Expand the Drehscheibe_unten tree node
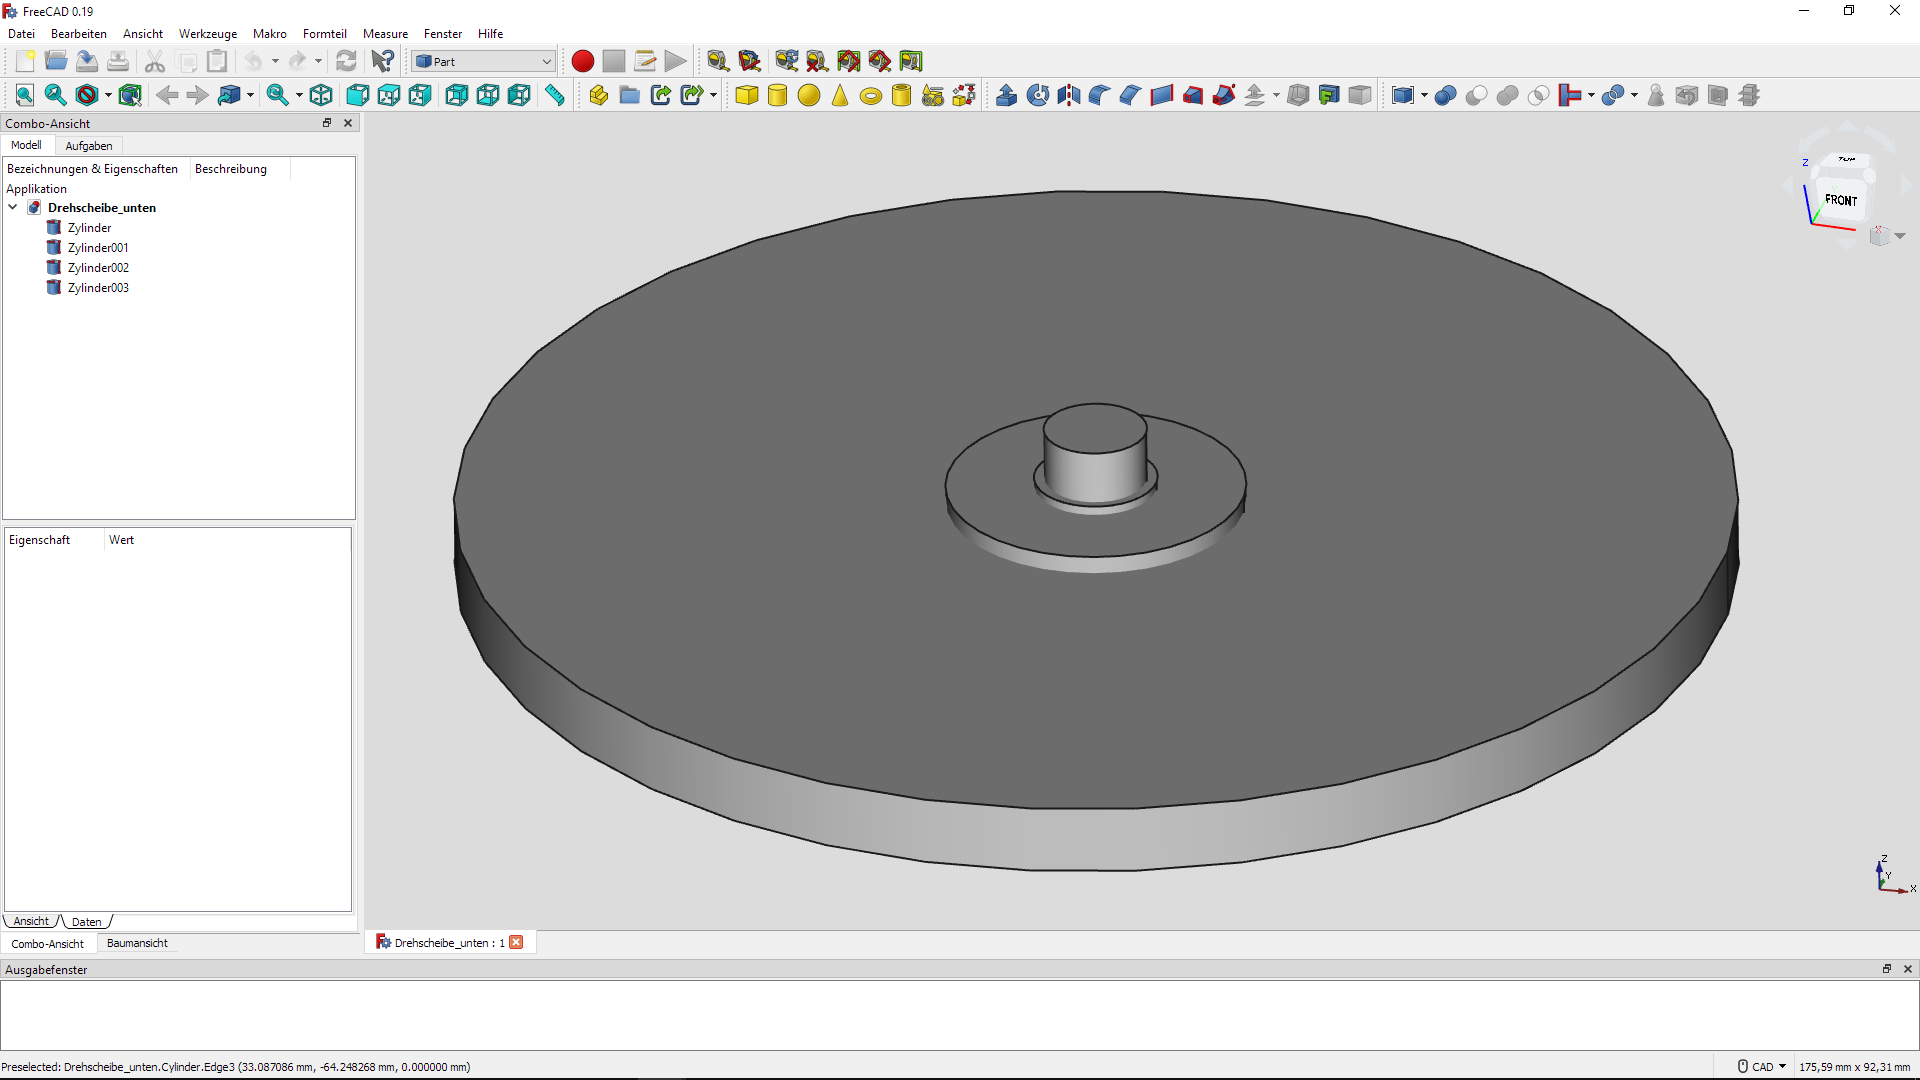This screenshot has width=1920, height=1080. [13, 207]
